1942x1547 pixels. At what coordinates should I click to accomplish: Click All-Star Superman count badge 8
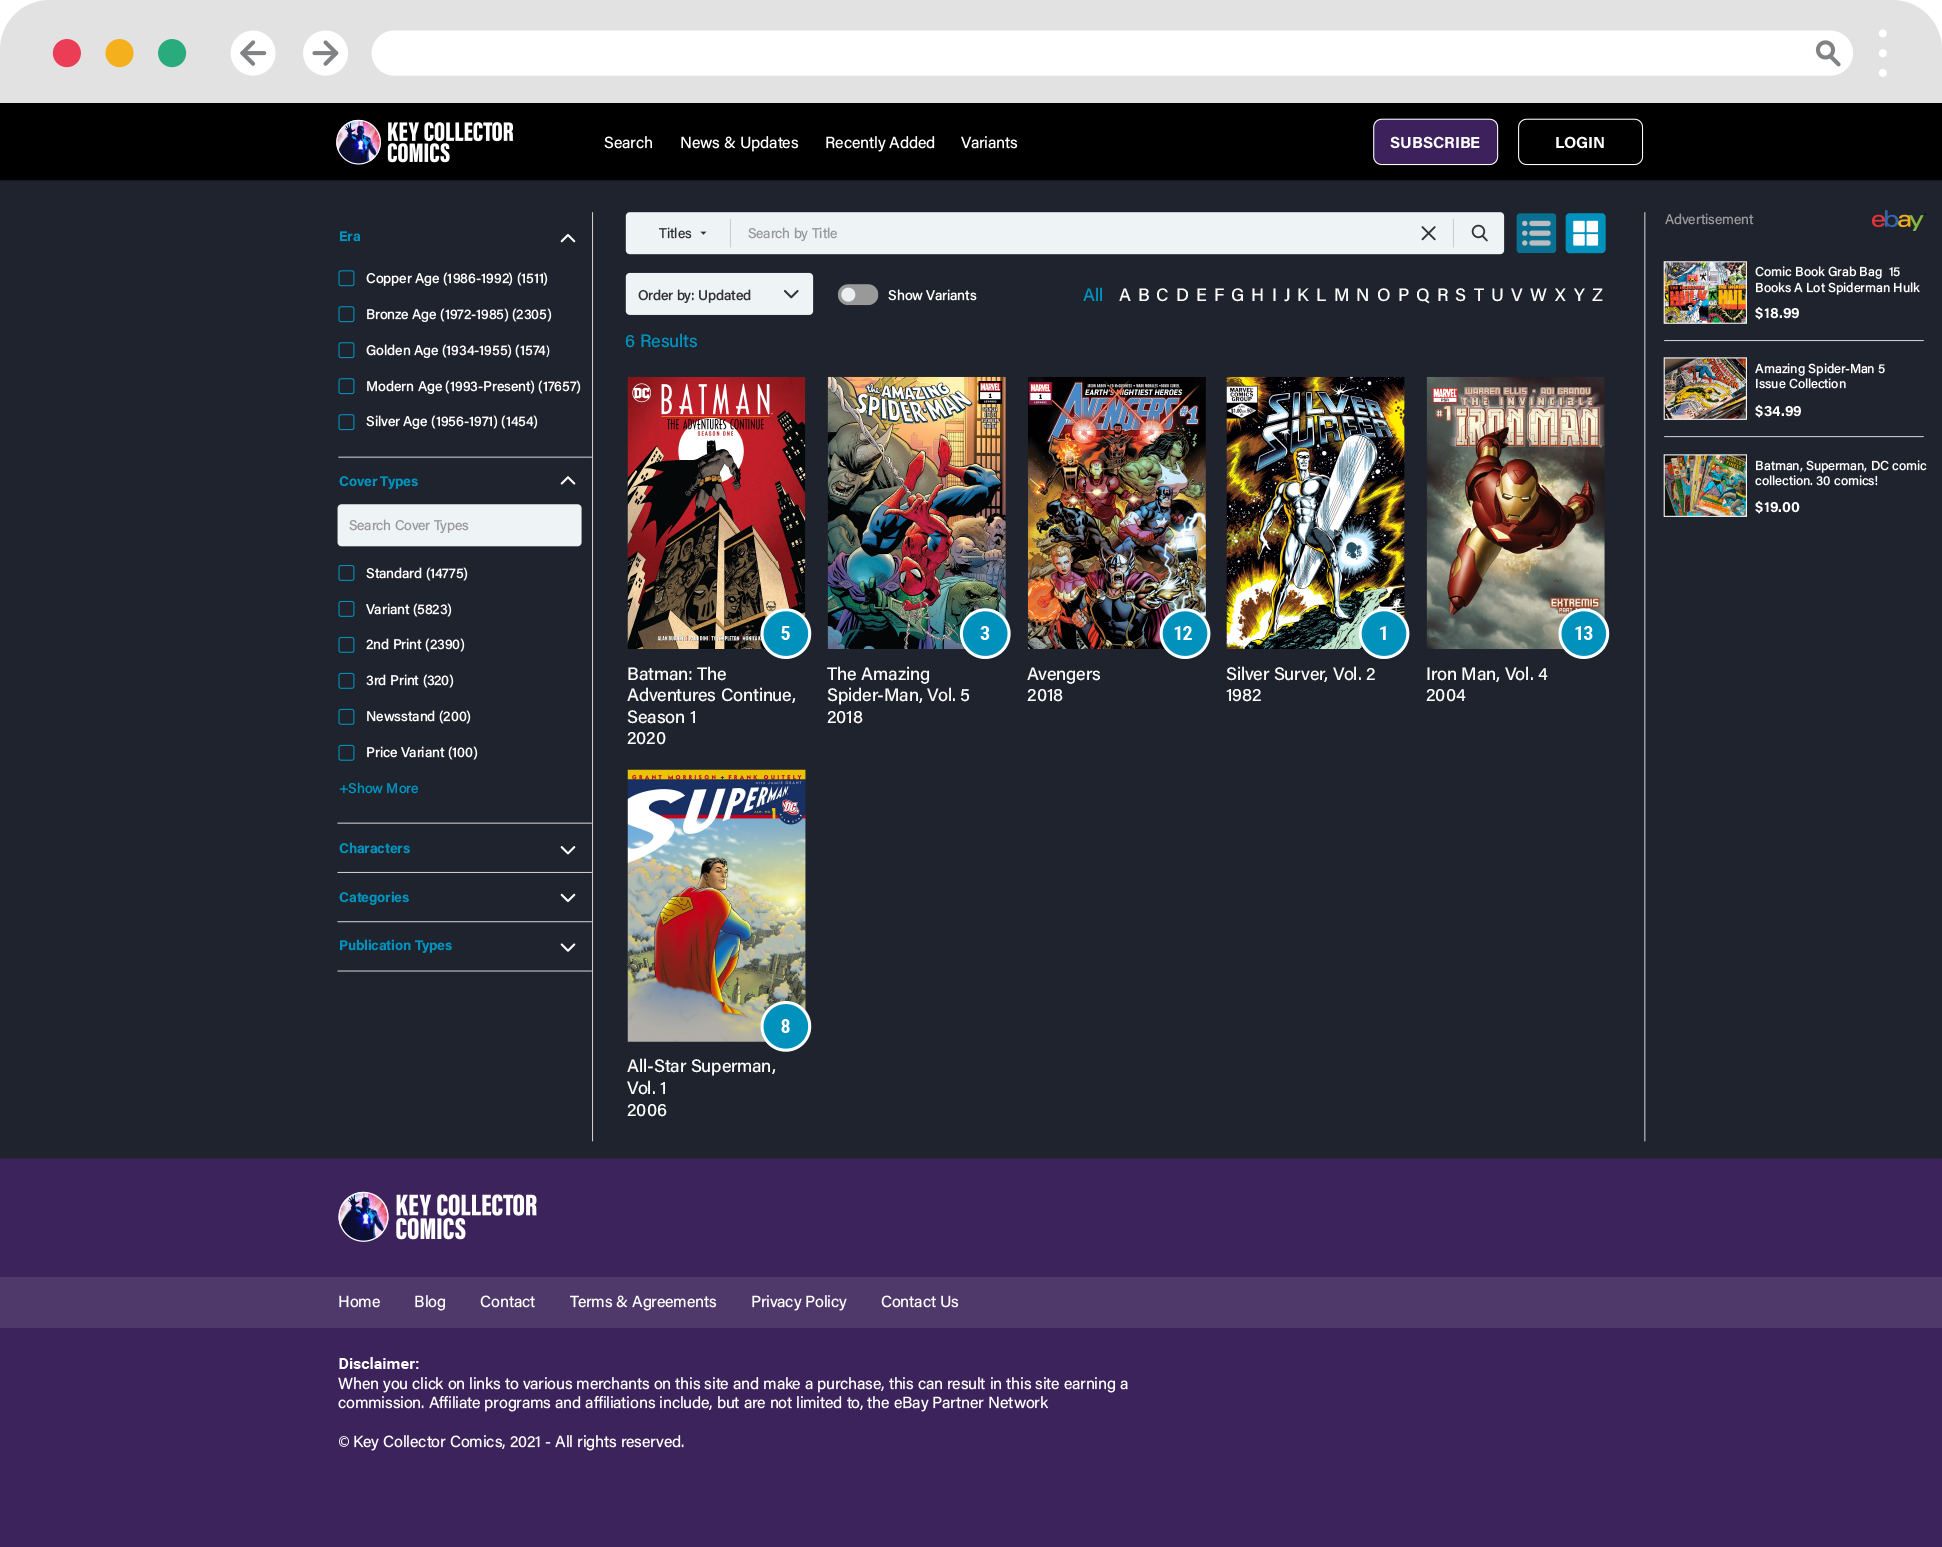click(785, 1026)
